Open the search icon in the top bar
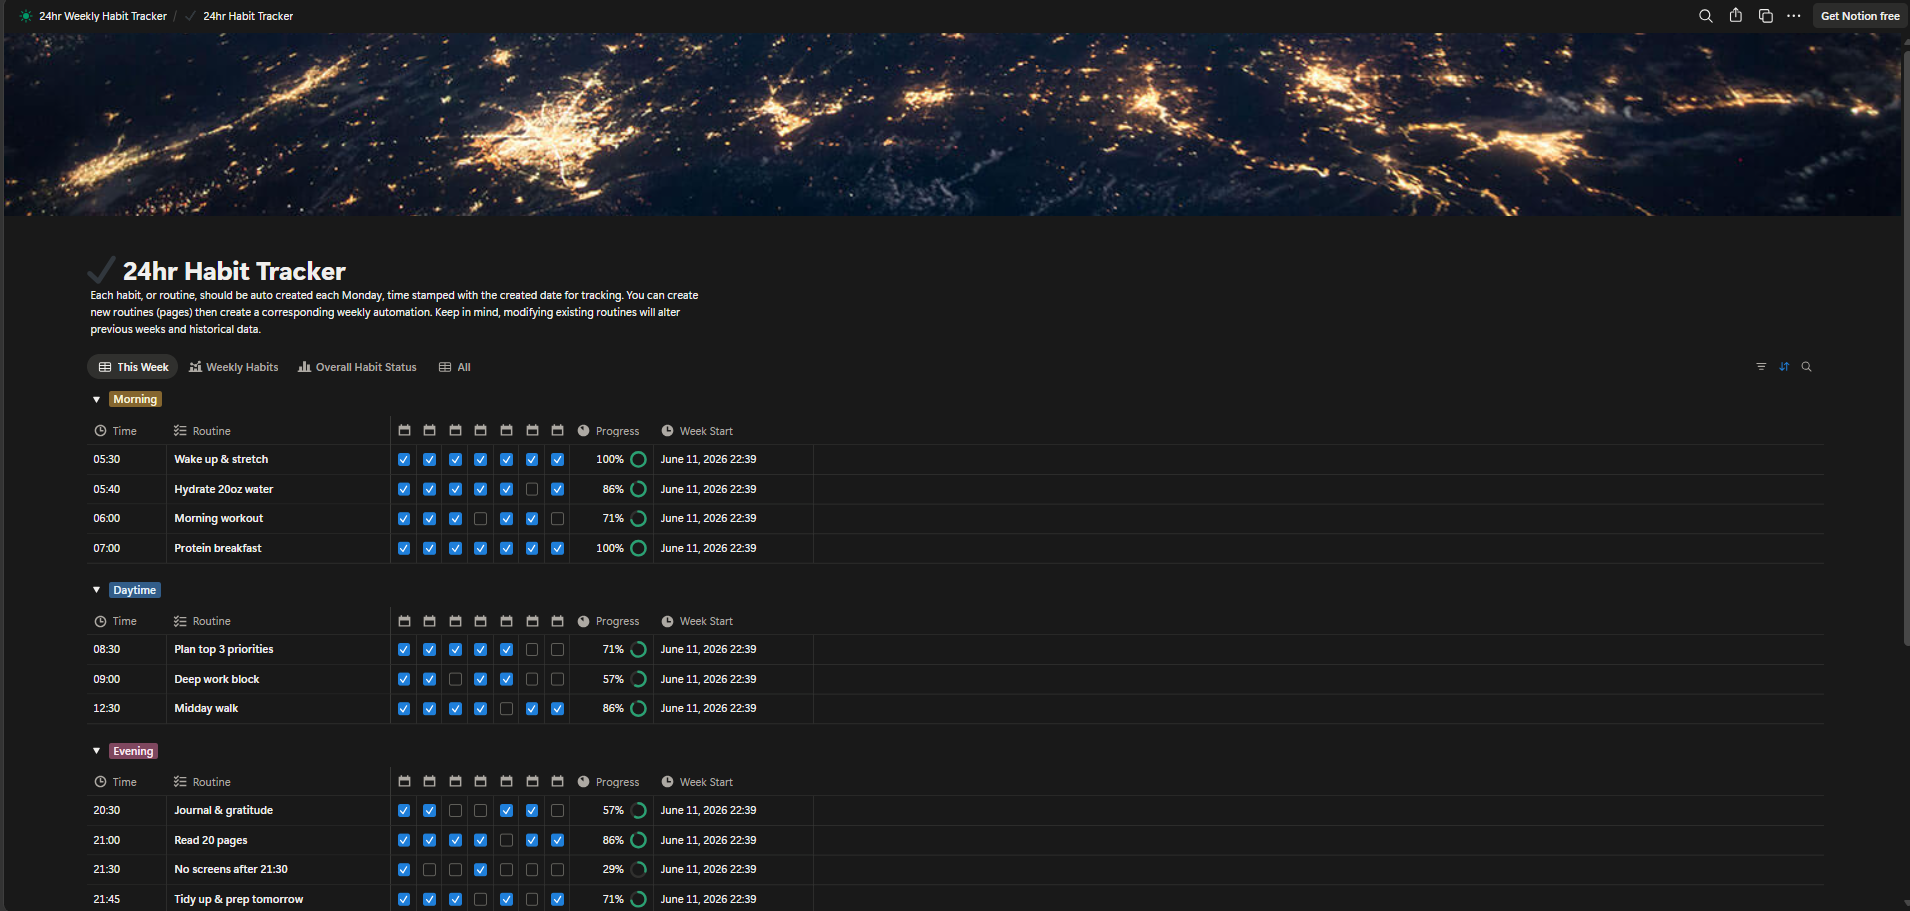 1705,16
